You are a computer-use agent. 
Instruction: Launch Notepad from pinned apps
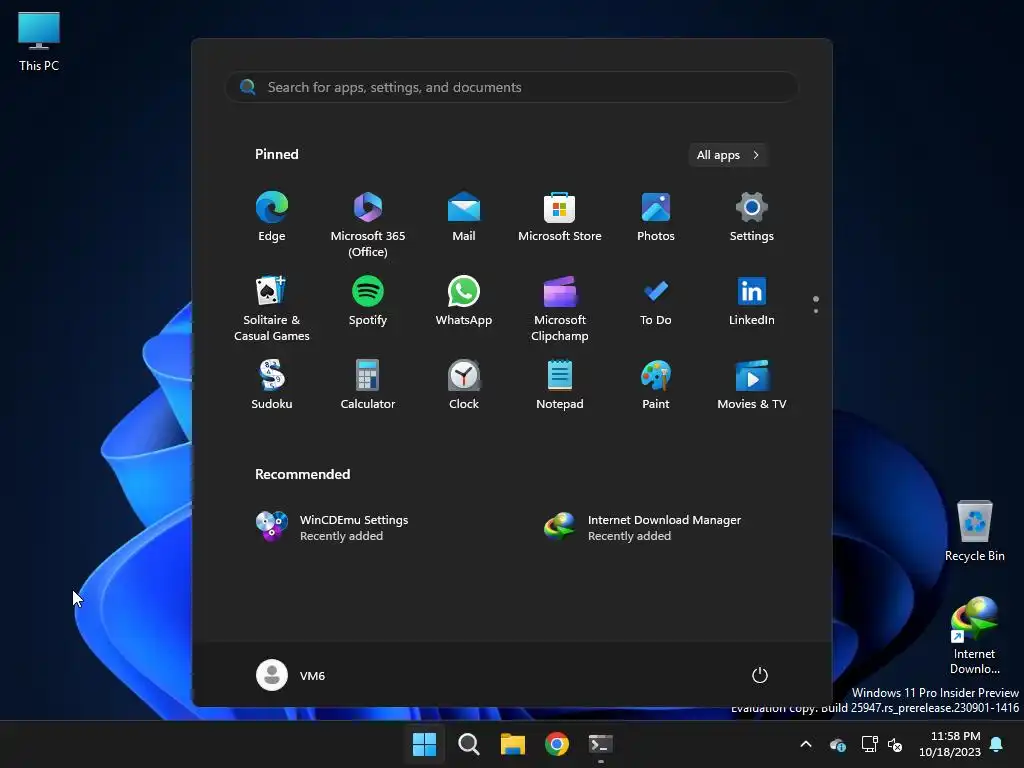coord(560,385)
